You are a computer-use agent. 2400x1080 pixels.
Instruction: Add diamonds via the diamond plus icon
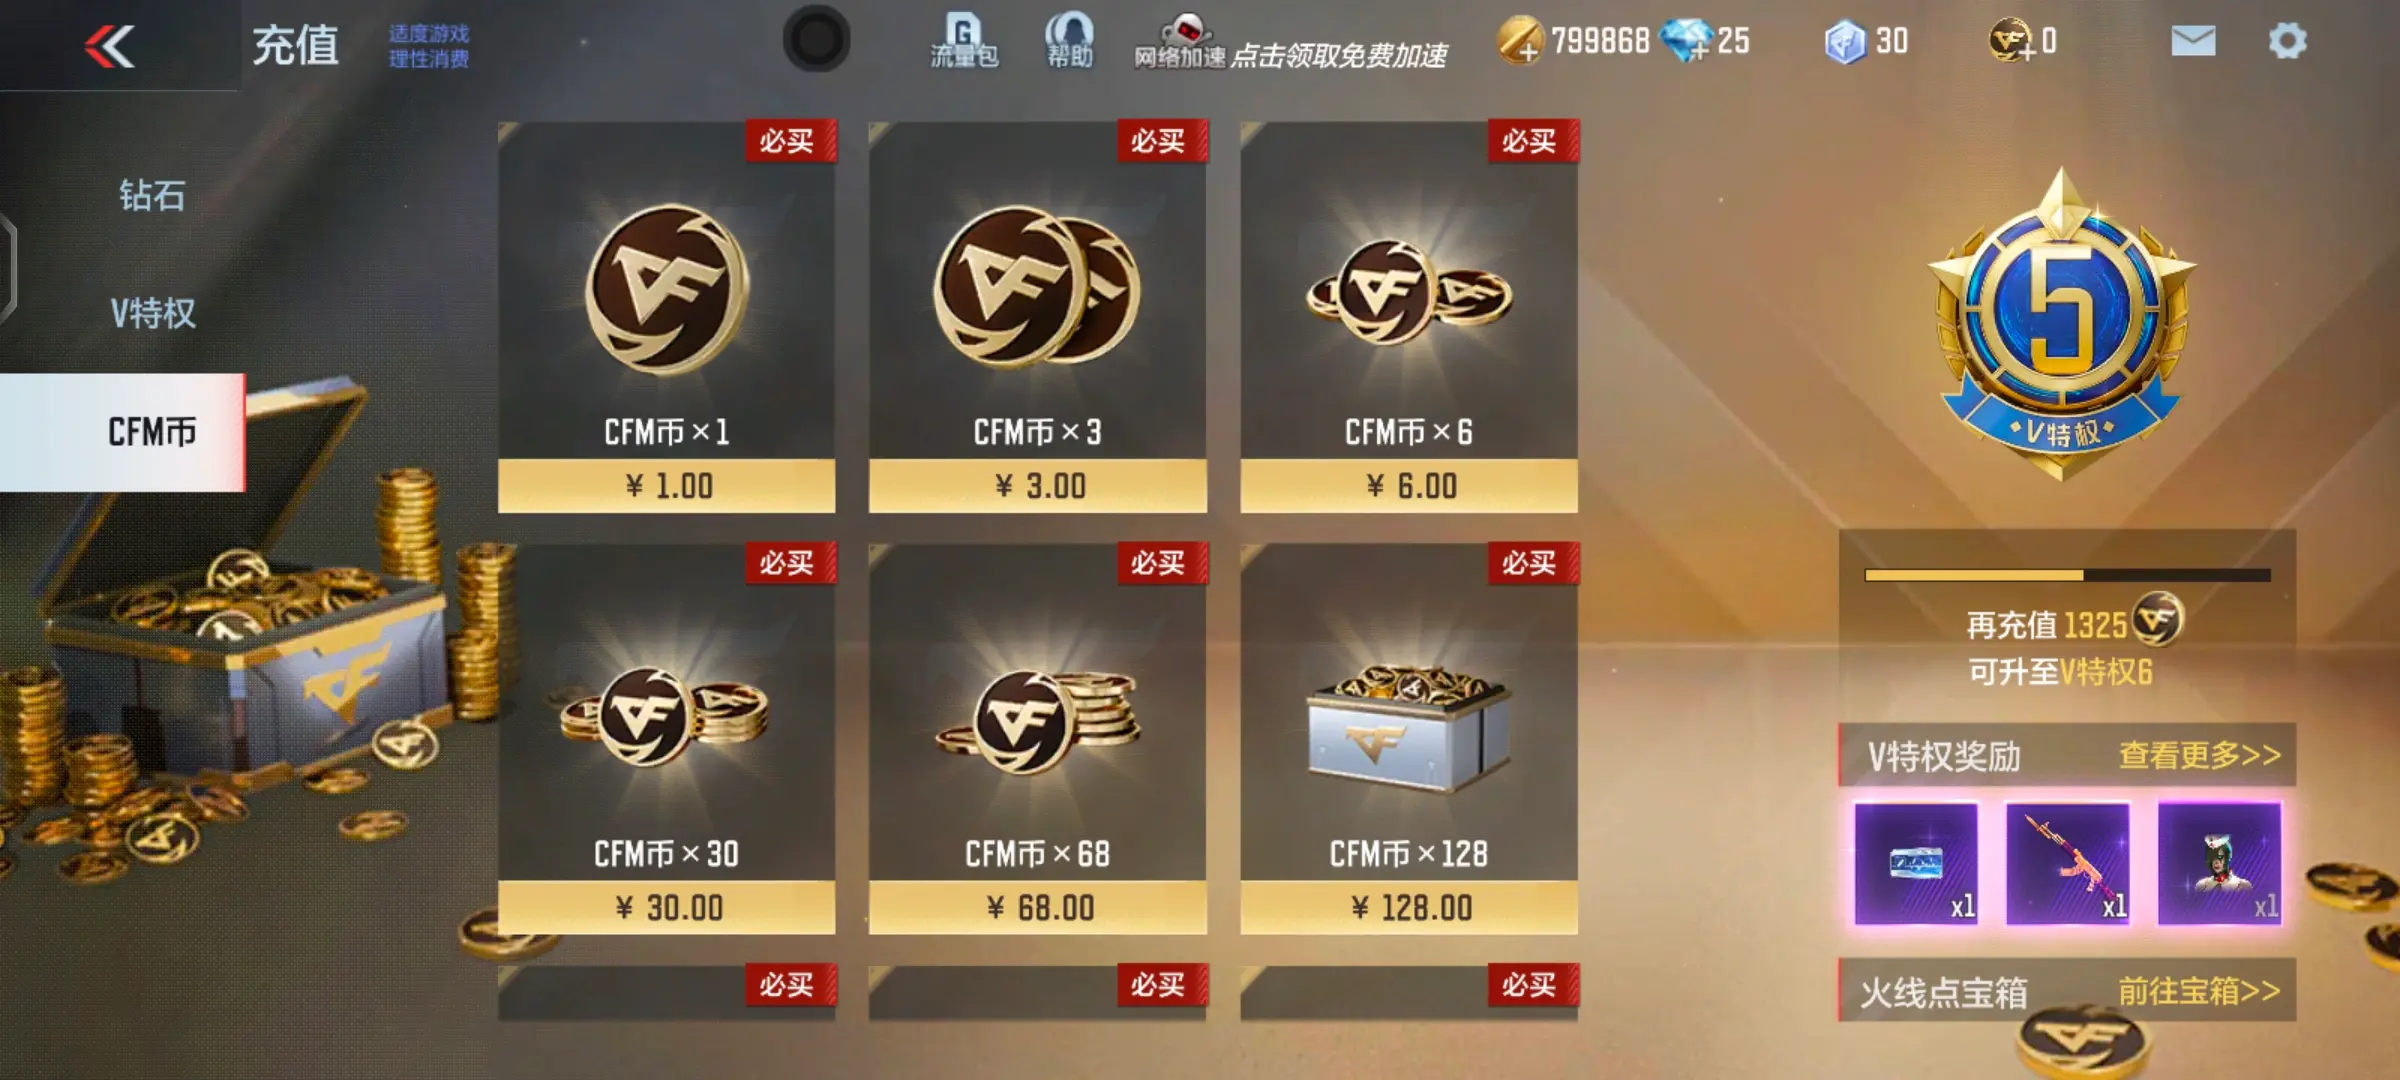click(1686, 41)
